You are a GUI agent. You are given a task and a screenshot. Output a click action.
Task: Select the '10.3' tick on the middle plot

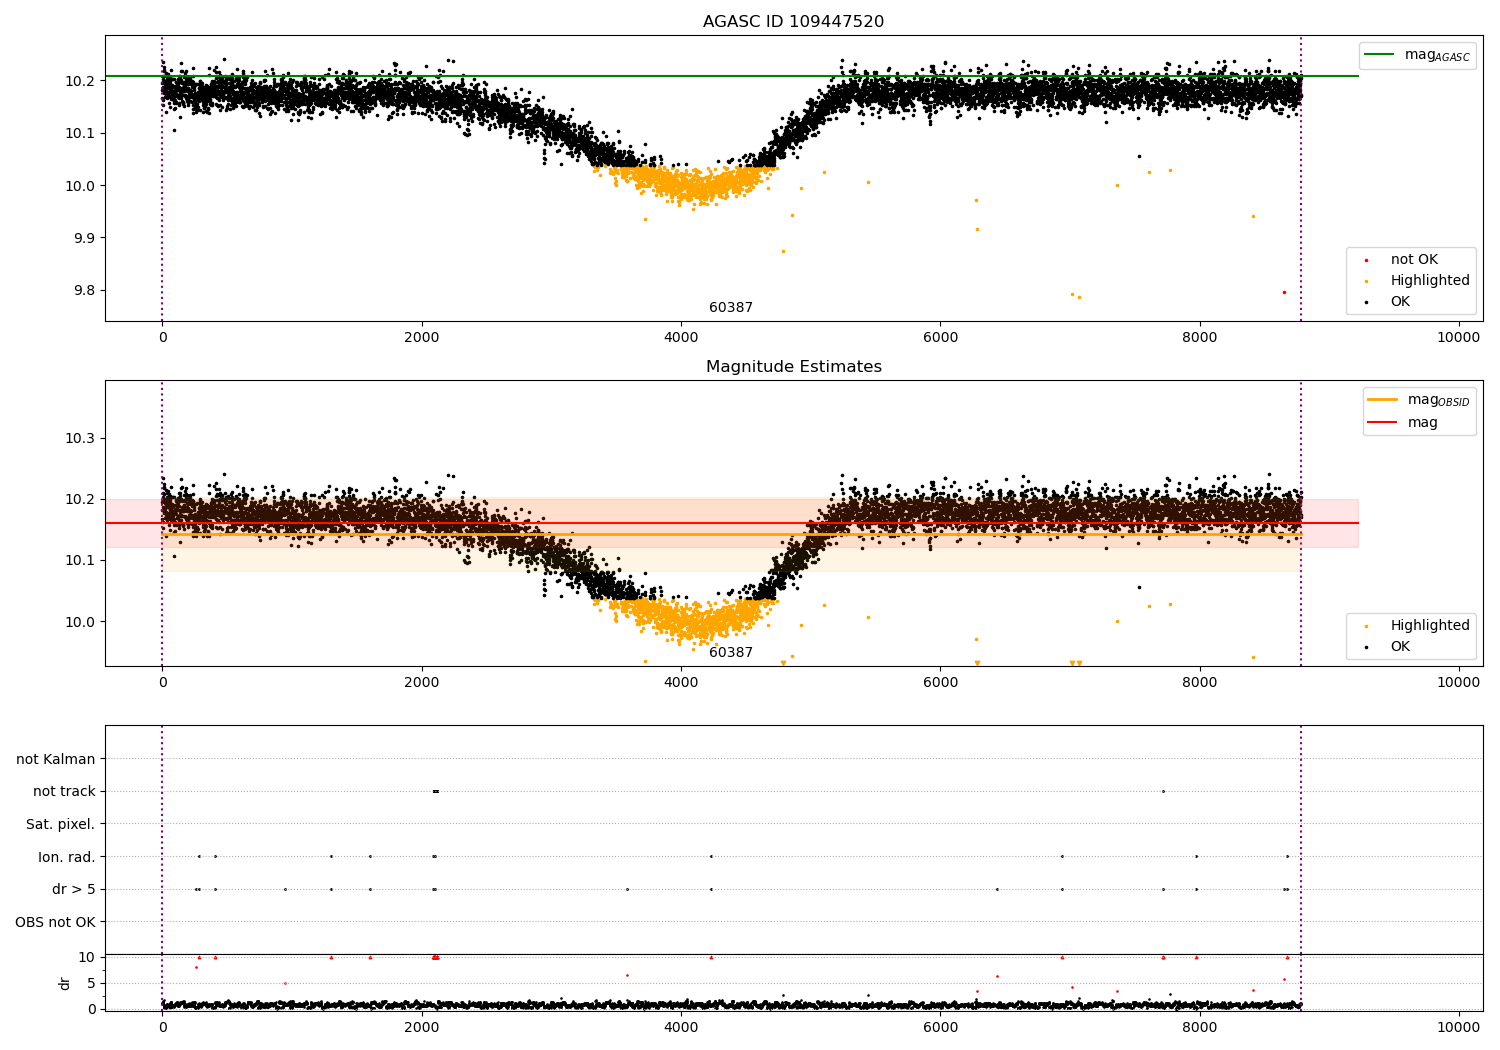(x=78, y=439)
